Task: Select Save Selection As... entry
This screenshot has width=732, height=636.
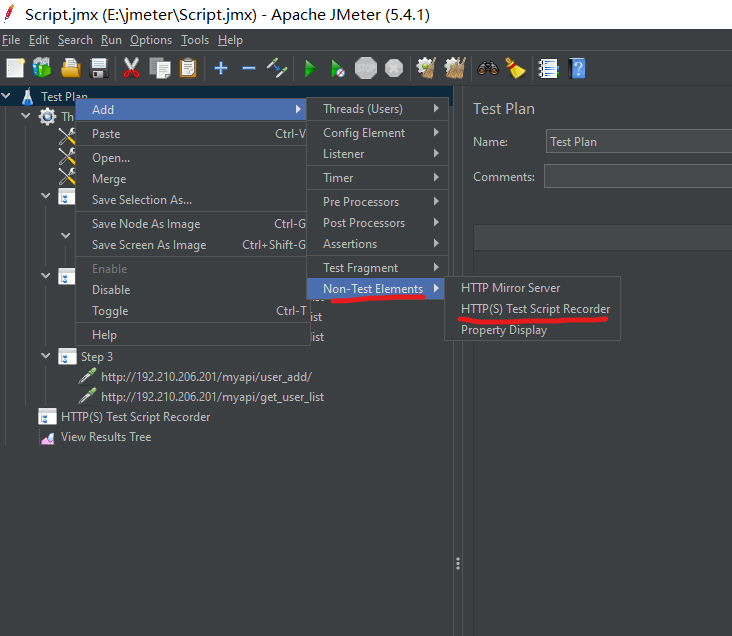Action: pyautogui.click(x=191, y=200)
